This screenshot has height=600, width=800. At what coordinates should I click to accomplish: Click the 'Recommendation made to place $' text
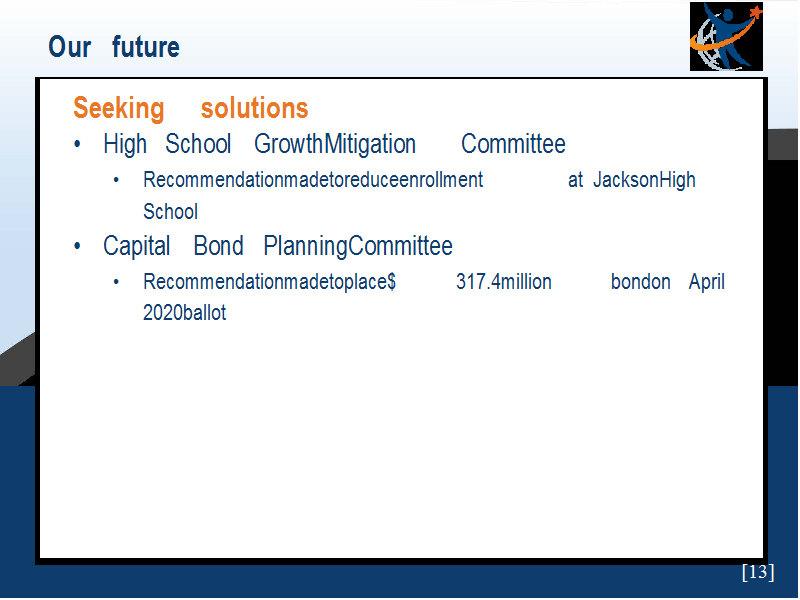[x=269, y=282]
